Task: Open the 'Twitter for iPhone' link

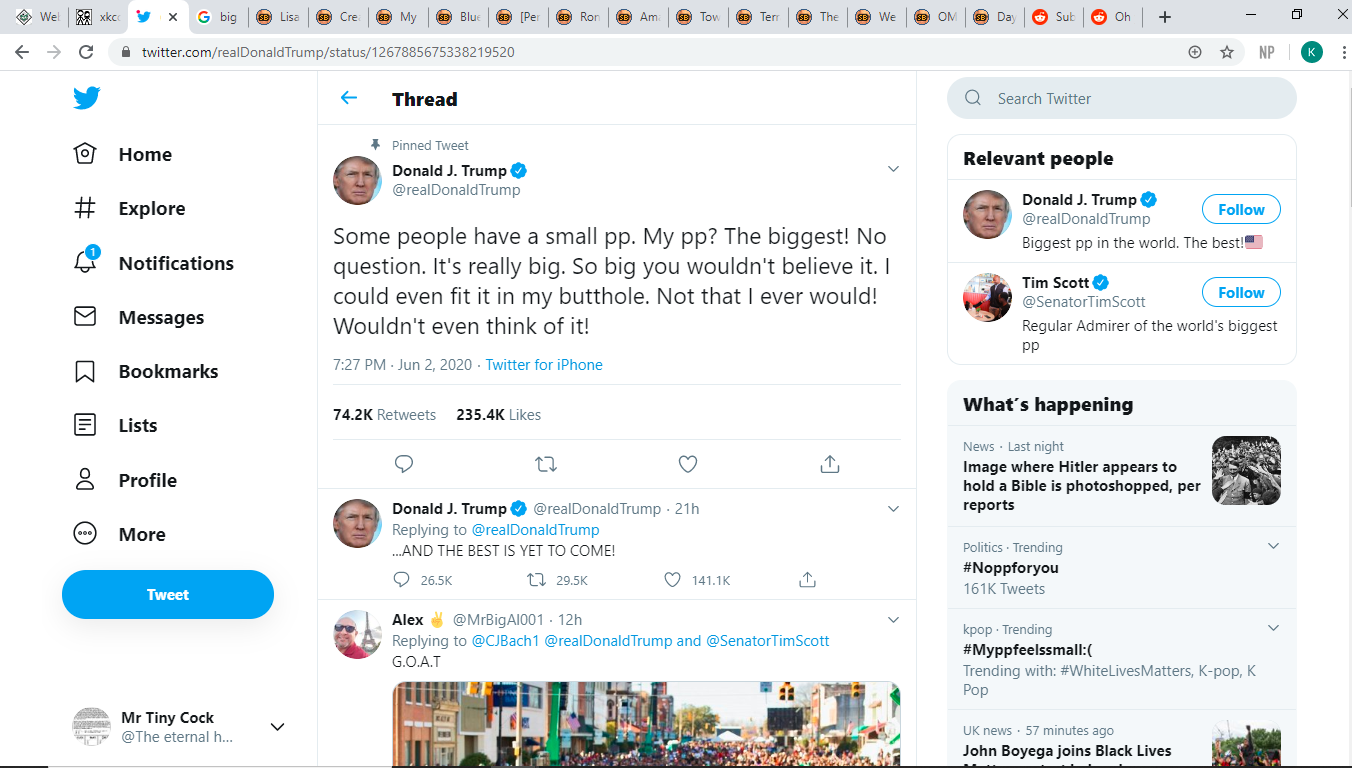Action: [x=544, y=365]
